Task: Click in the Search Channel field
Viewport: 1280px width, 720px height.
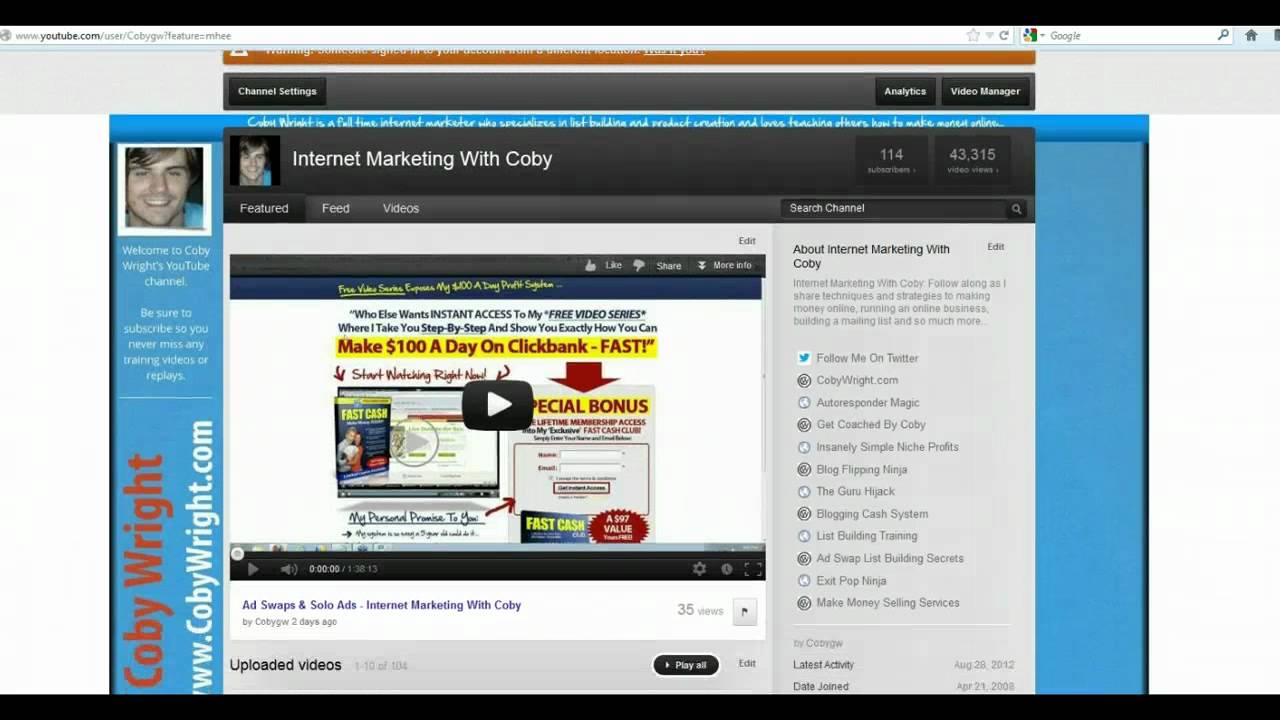Action: pos(895,208)
